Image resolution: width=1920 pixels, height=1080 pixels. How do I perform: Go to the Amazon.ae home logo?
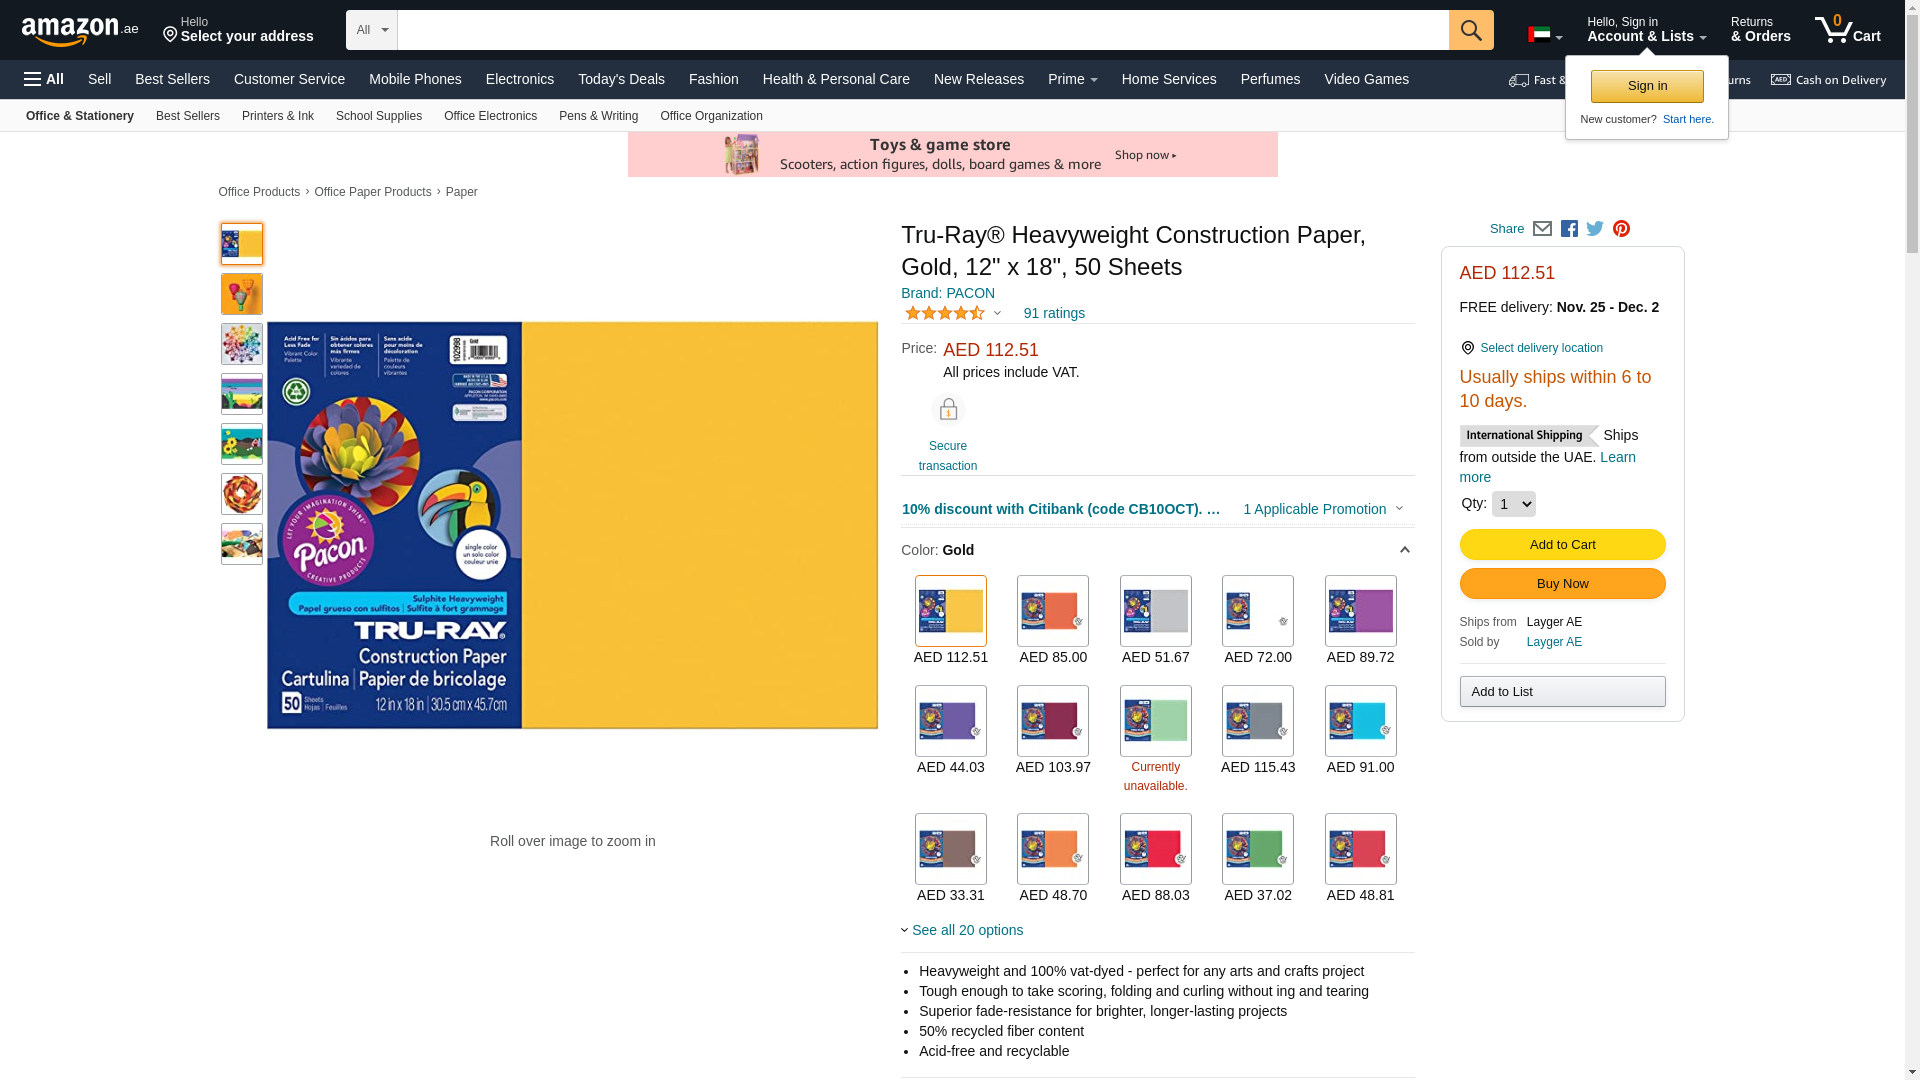coord(80,30)
